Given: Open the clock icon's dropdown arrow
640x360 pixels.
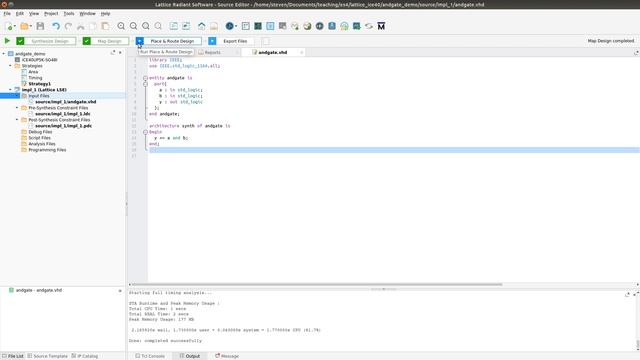Looking at the screenshot, I should tap(236, 27).
